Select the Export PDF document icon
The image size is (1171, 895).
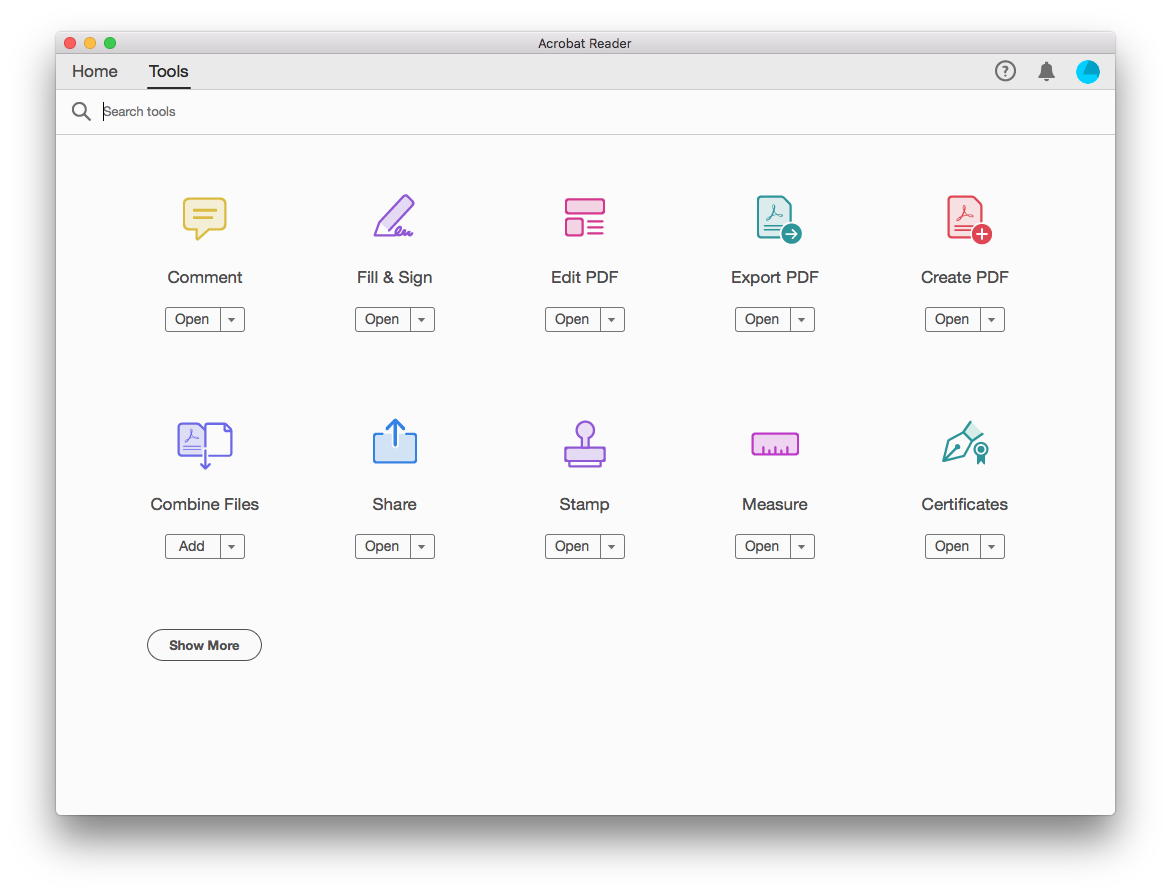(x=778, y=219)
